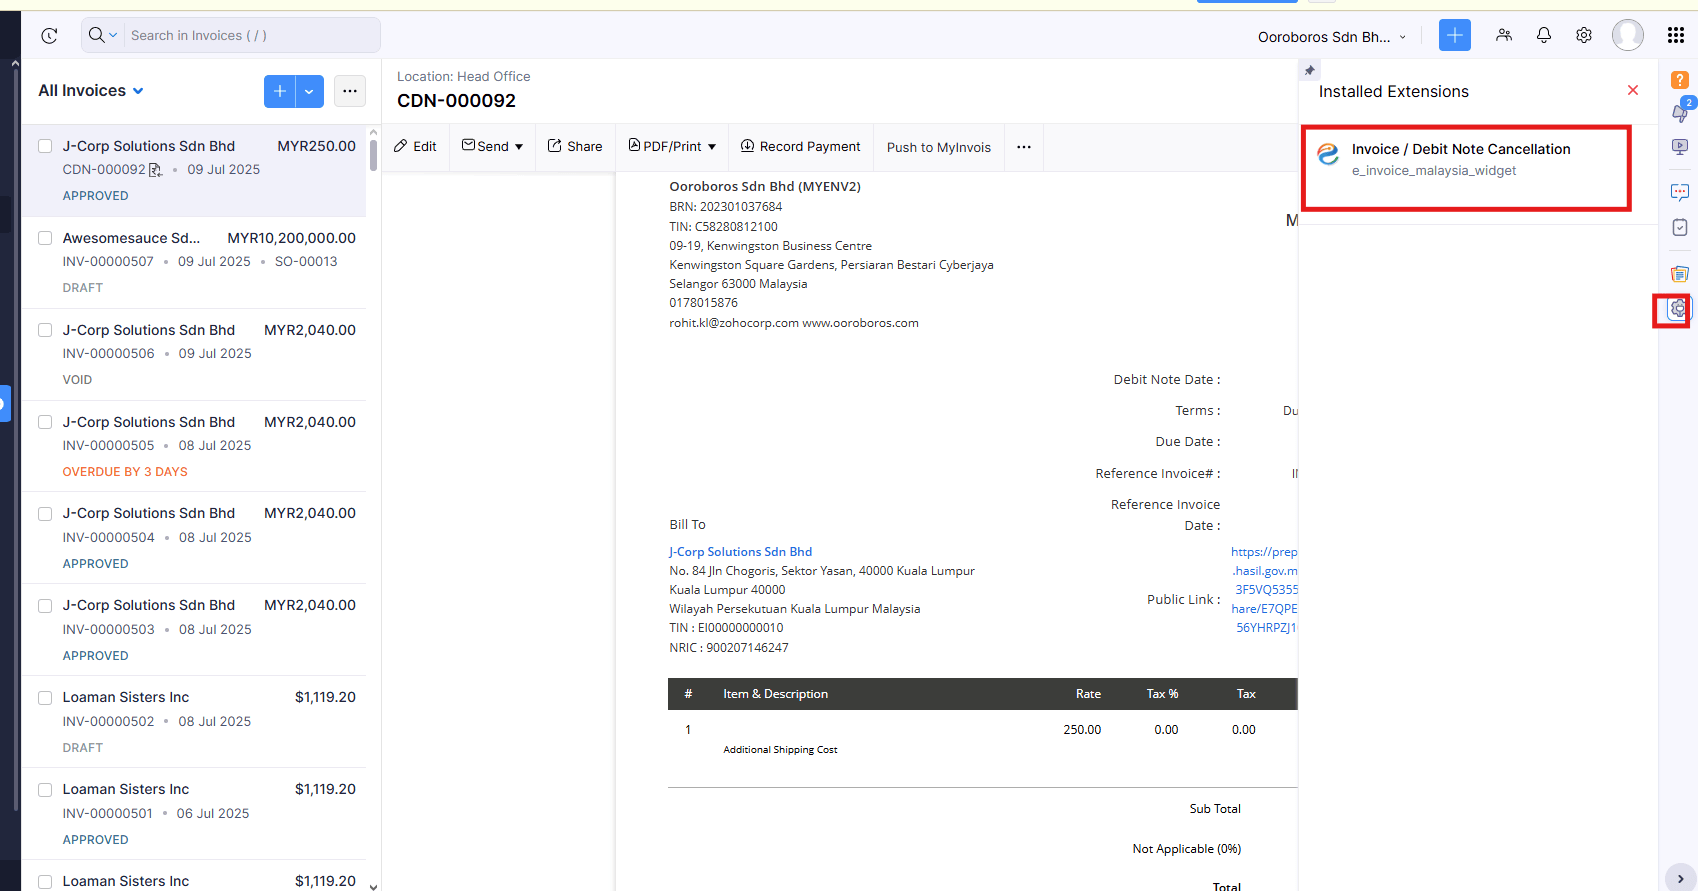Open the settings gear in top bar
The height and width of the screenshot is (891, 1698).
pos(1584,35)
